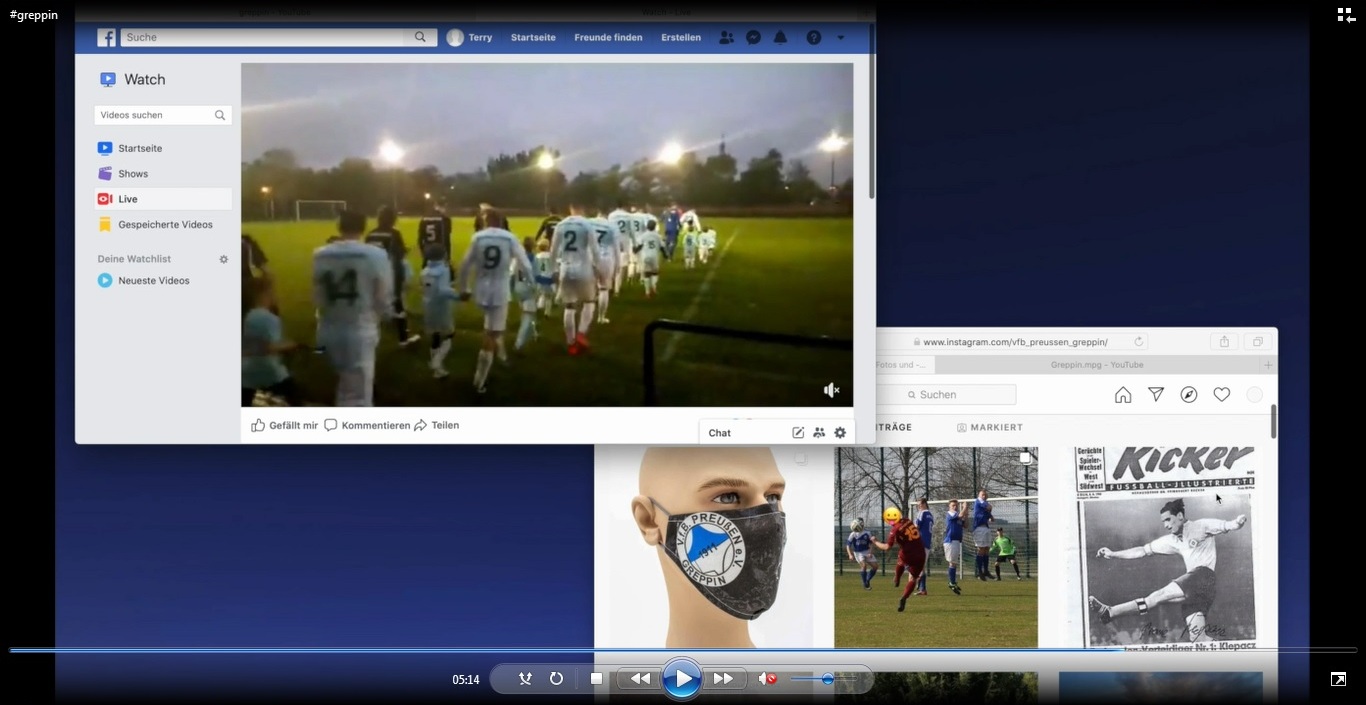Open Terry's profile in the Facebook bar

pyautogui.click(x=470, y=37)
